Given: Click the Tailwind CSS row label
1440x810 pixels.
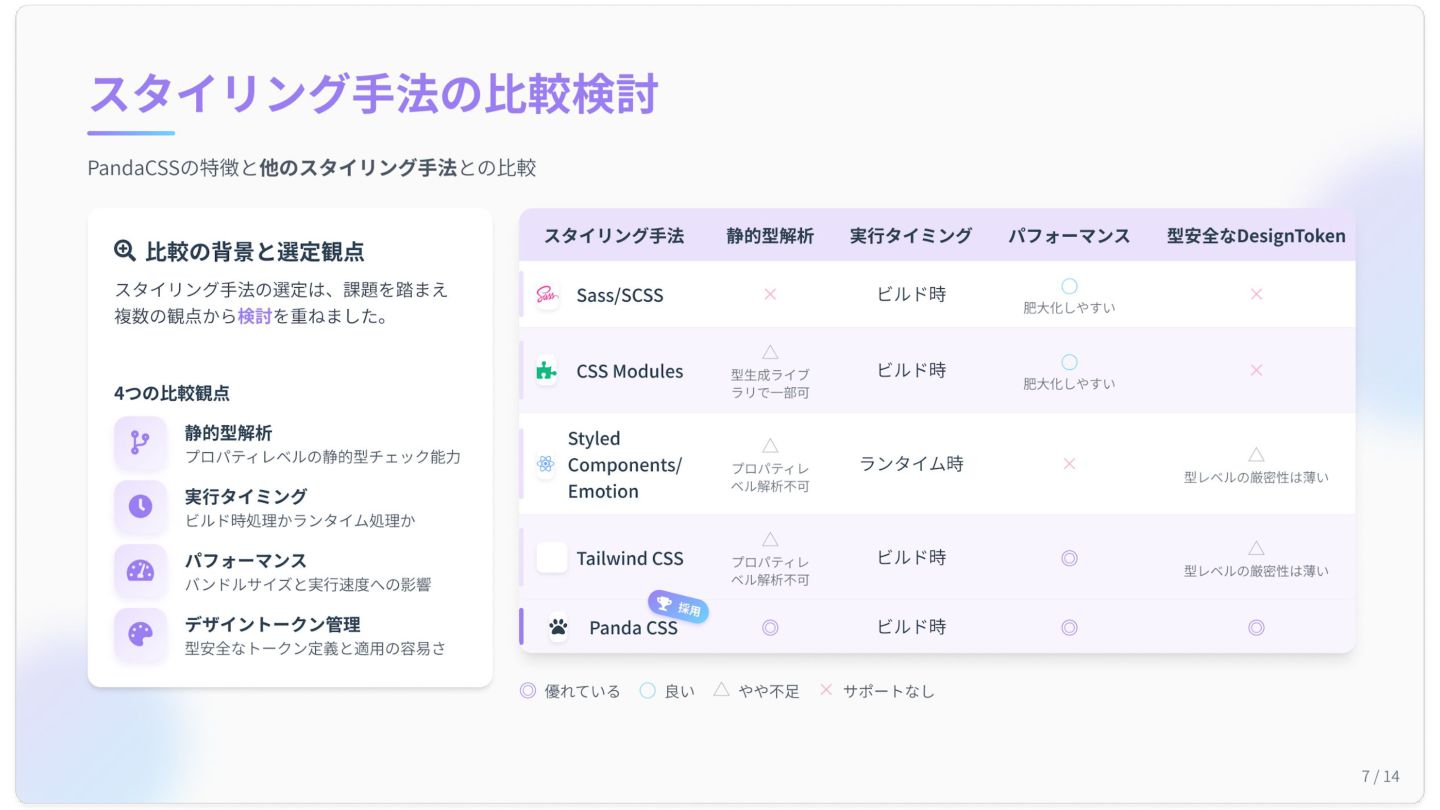Looking at the screenshot, I should (x=629, y=558).
